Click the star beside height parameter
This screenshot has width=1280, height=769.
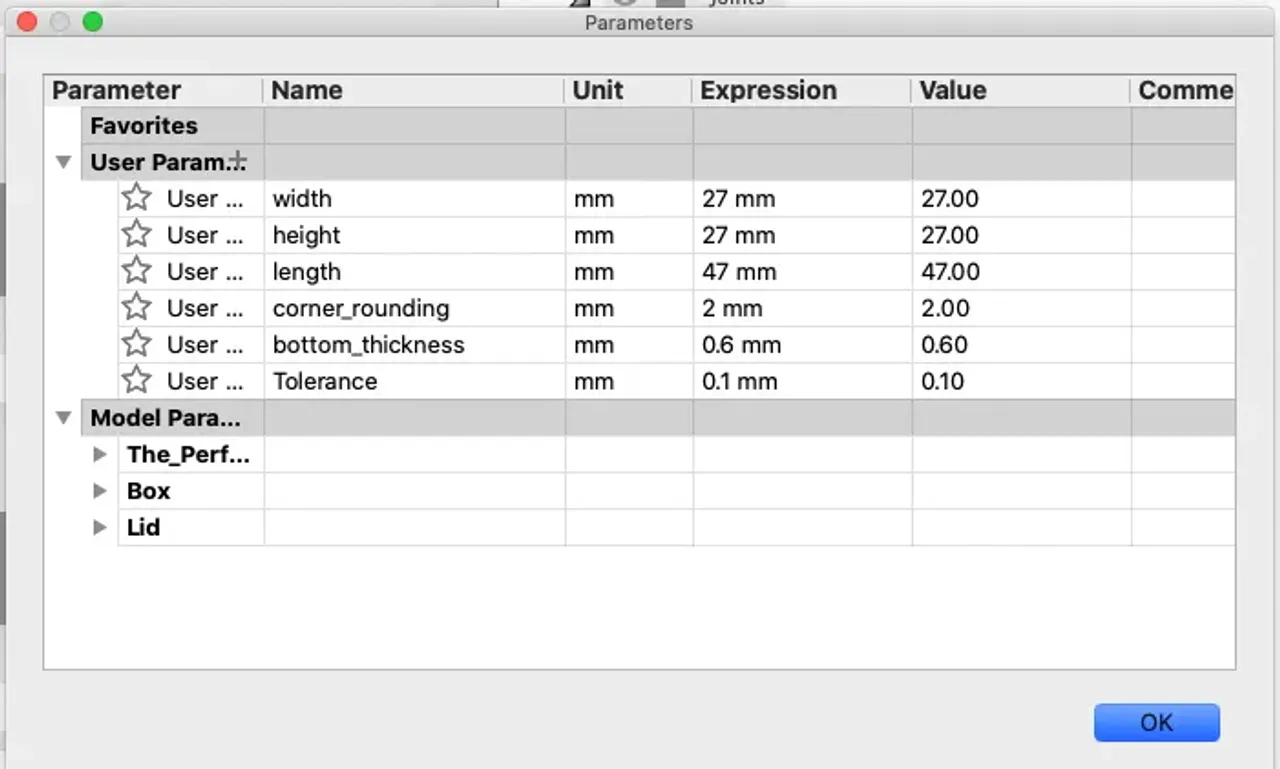click(x=136, y=235)
